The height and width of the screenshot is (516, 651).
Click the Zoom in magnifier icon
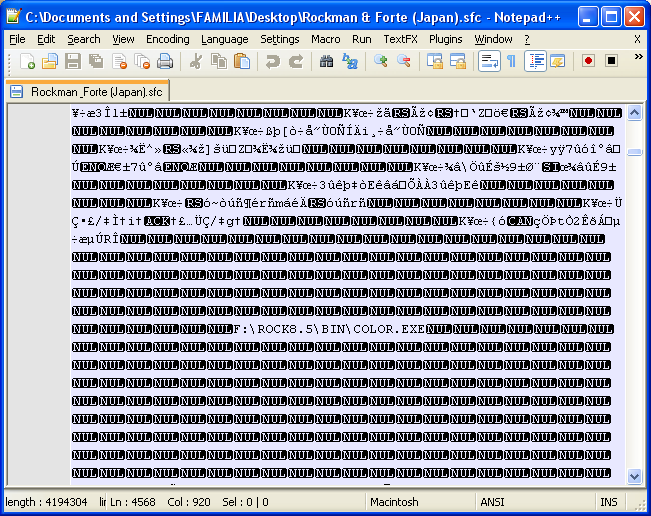(380, 61)
